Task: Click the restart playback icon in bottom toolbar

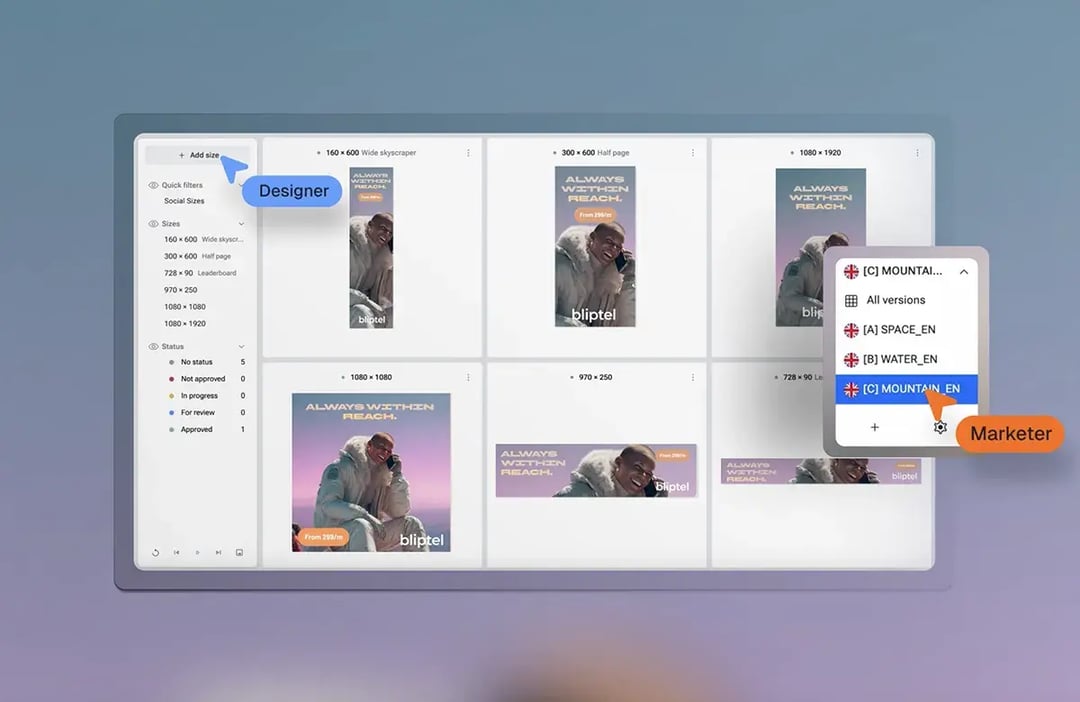Action: click(x=156, y=552)
